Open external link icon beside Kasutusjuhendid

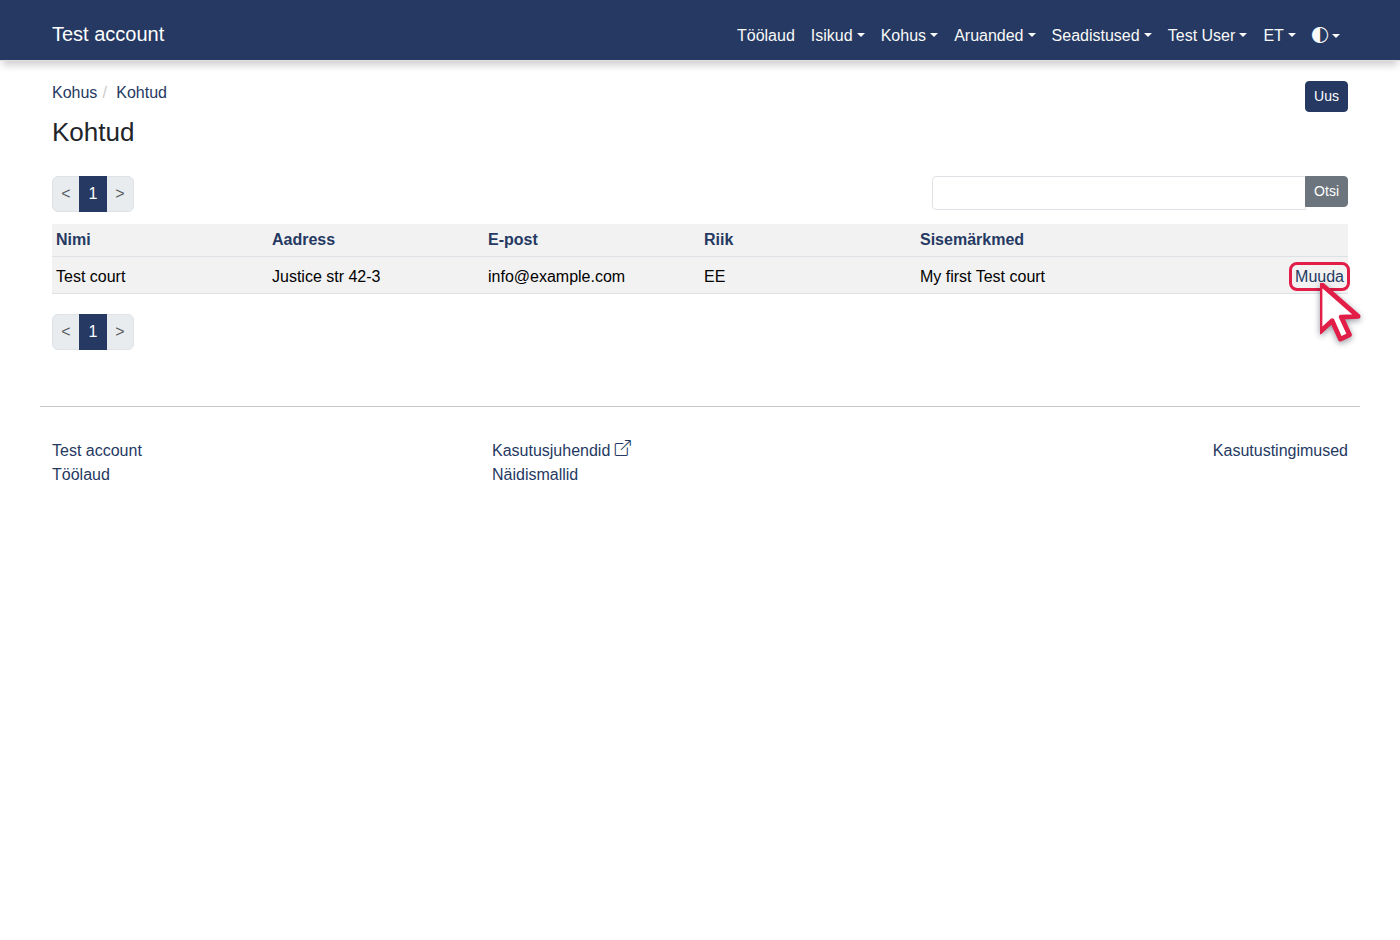click(x=623, y=449)
